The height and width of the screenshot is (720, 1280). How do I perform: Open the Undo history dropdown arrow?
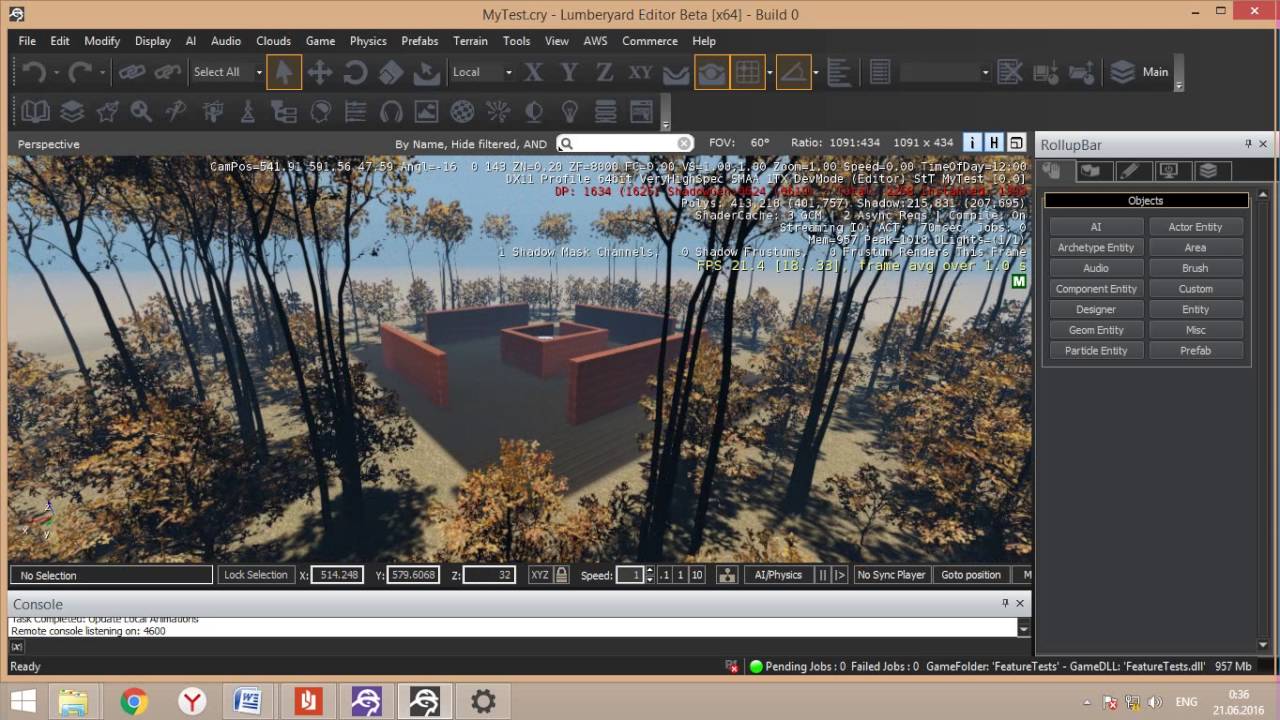coord(56,72)
